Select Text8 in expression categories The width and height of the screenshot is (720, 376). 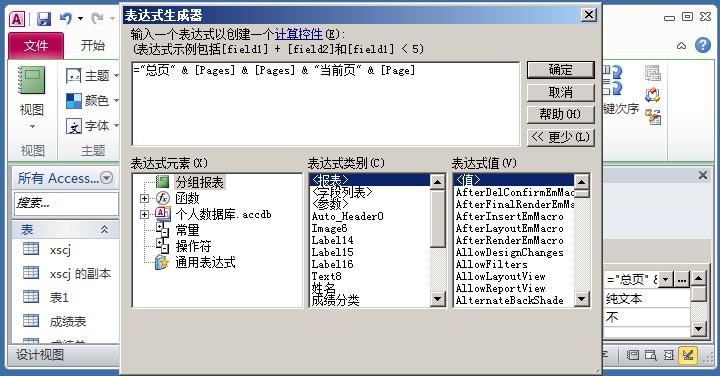[x=370, y=276]
